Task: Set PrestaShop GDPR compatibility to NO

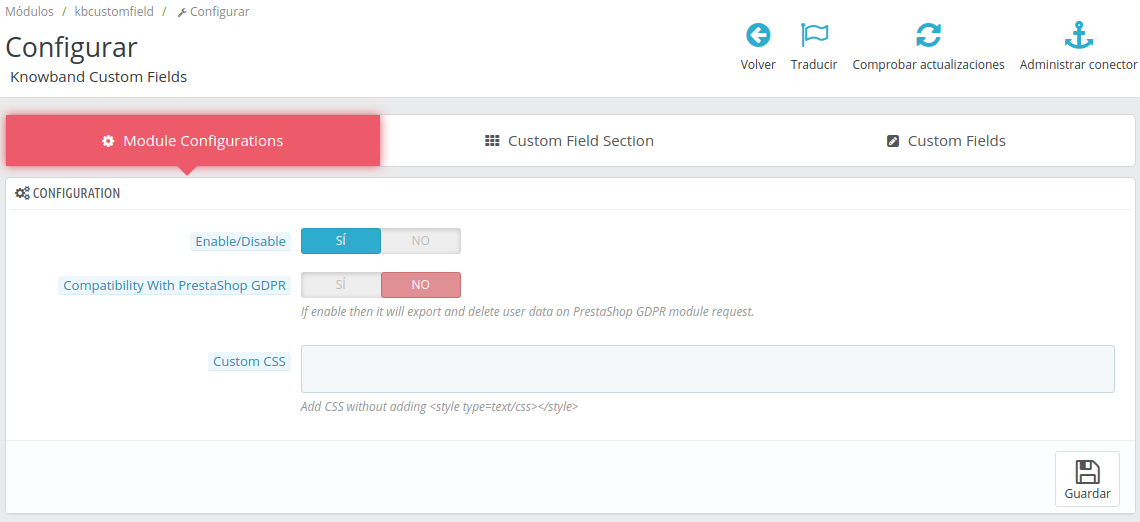Action: point(421,285)
